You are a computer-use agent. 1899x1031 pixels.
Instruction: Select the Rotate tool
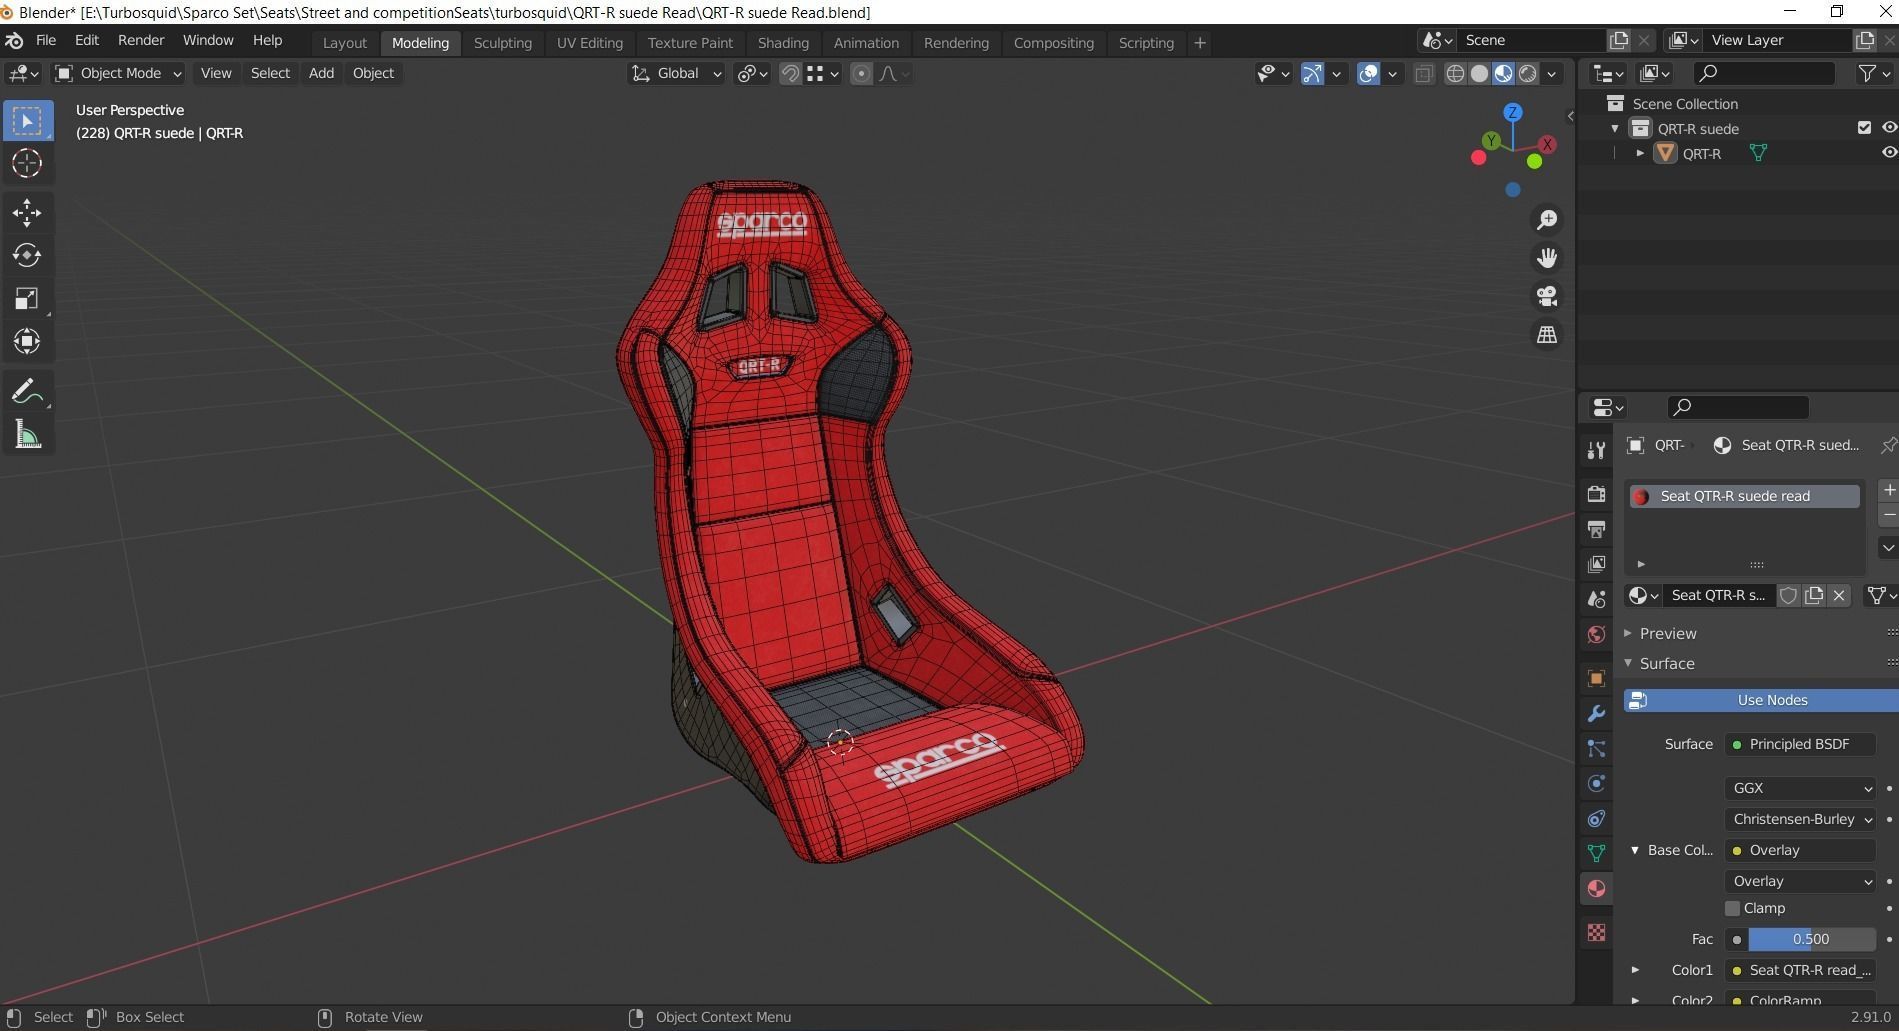coord(27,254)
